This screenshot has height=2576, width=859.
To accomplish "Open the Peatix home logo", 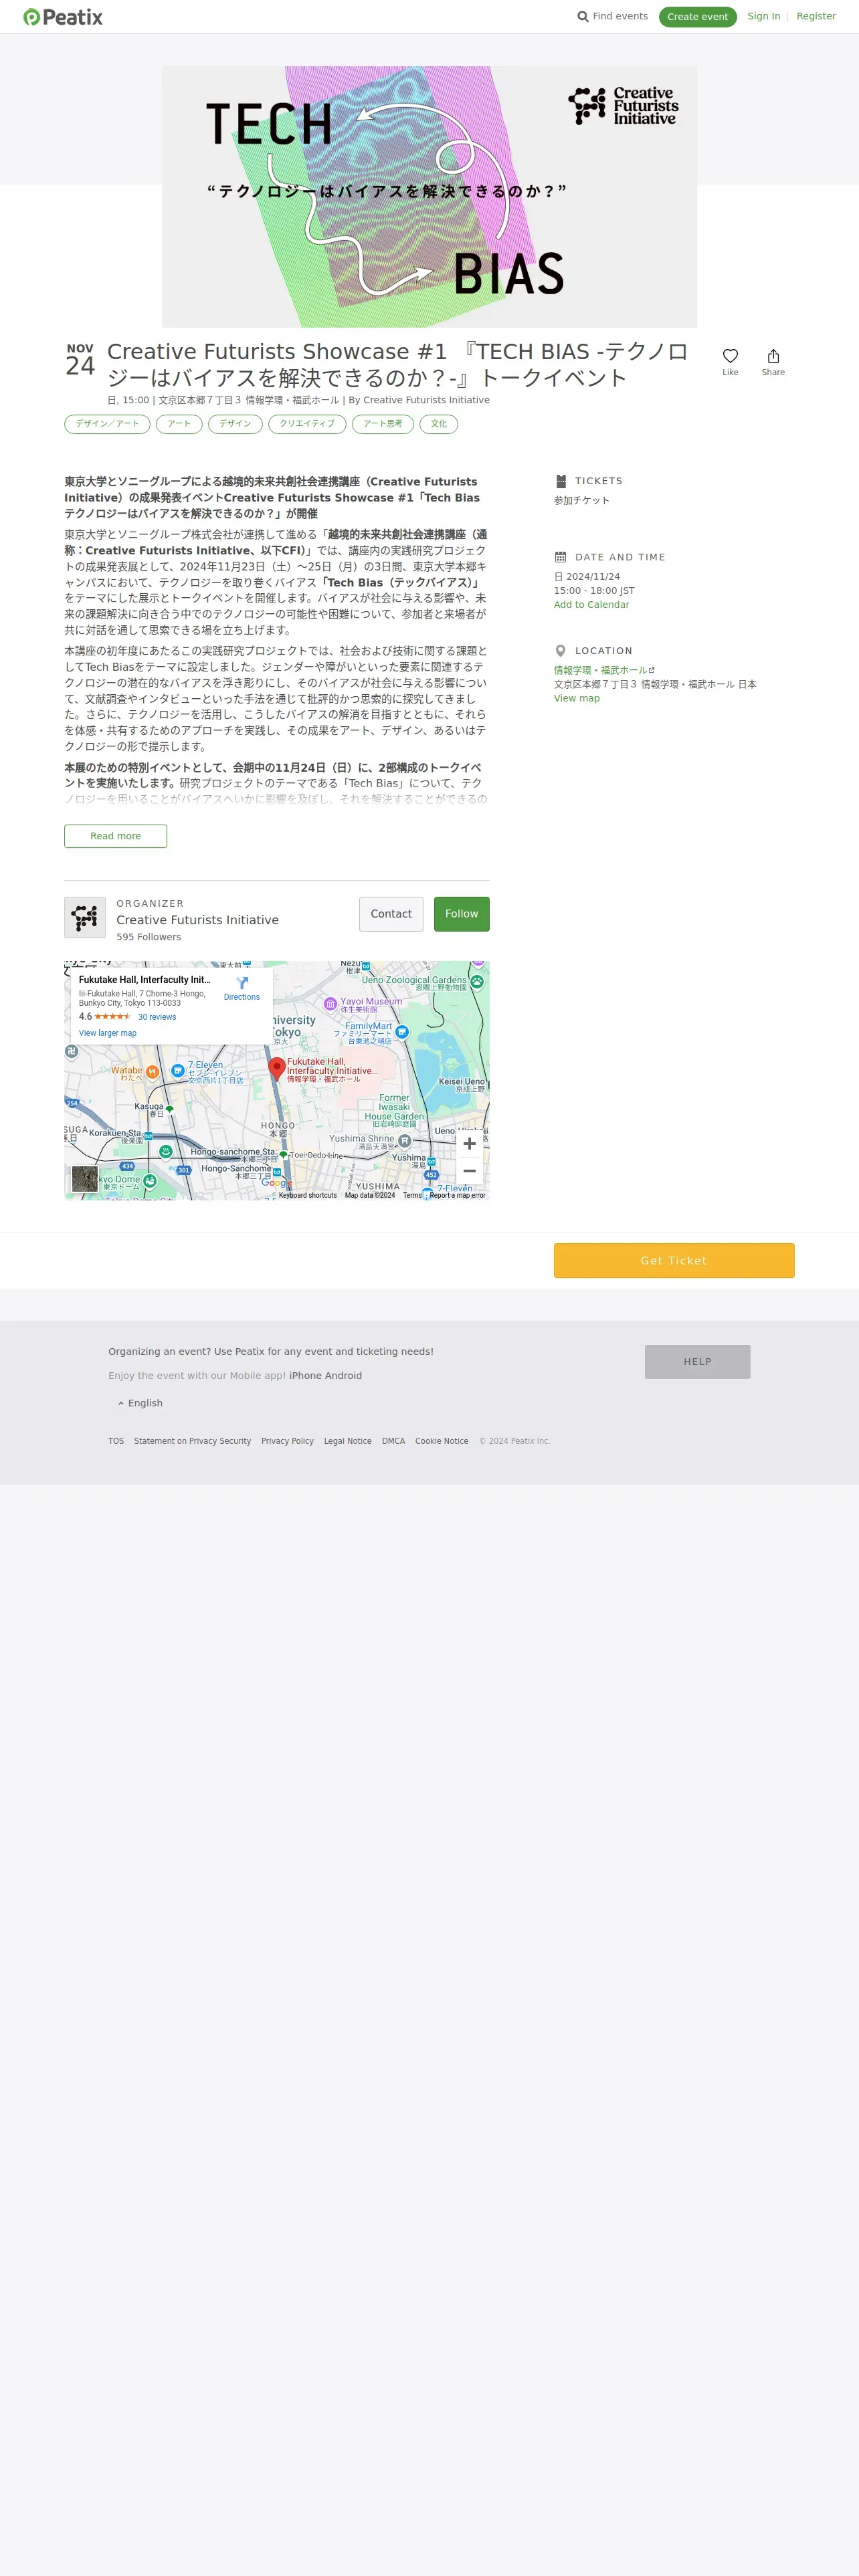I will tap(63, 17).
